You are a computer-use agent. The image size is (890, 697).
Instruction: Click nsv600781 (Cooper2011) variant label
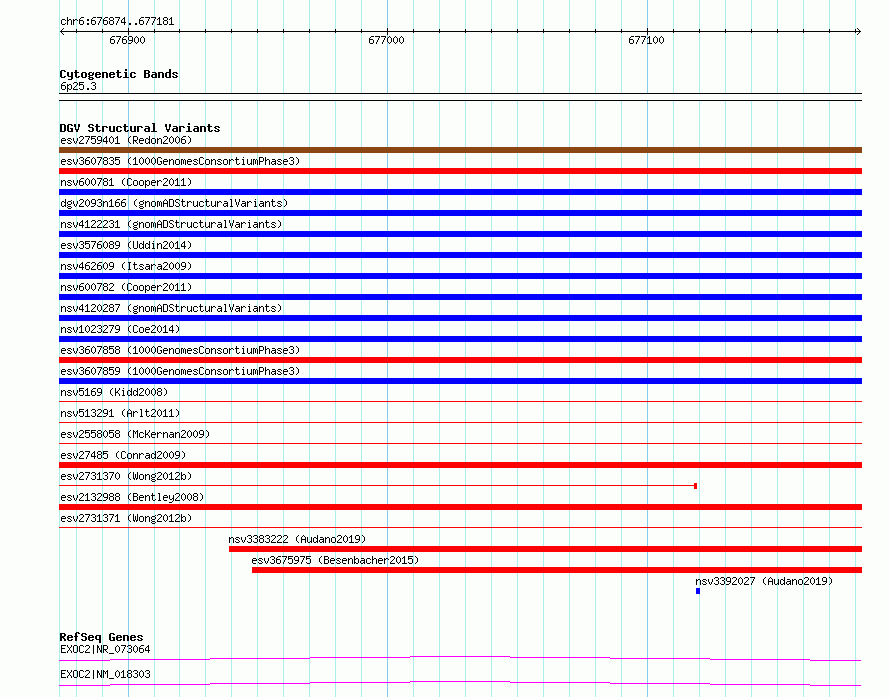coord(126,182)
